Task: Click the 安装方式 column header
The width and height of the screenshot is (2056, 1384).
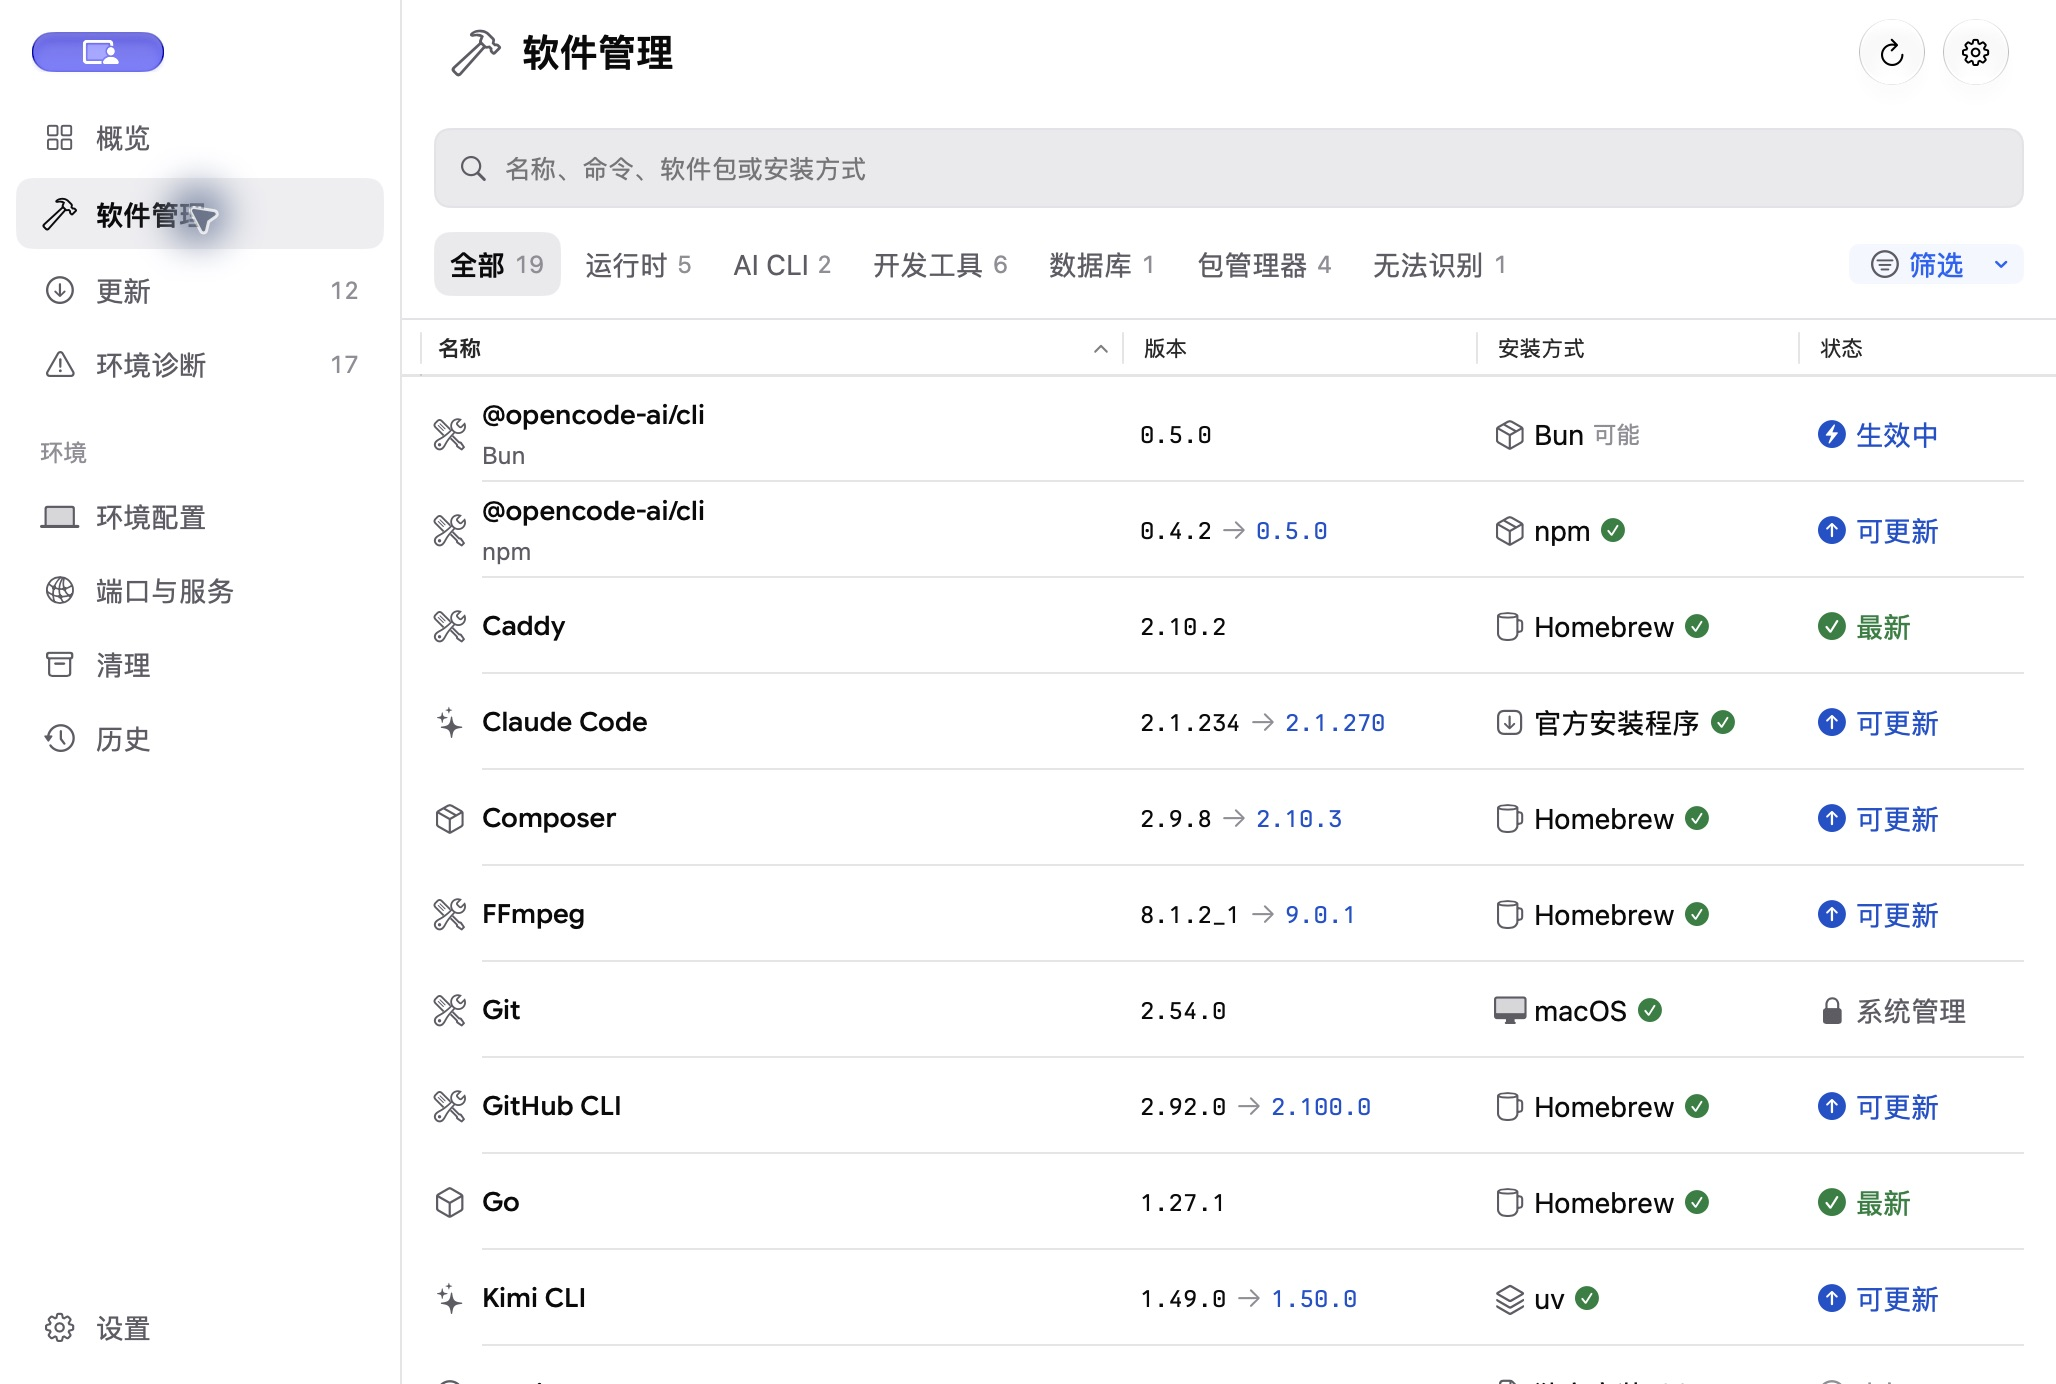Action: click(1541, 348)
